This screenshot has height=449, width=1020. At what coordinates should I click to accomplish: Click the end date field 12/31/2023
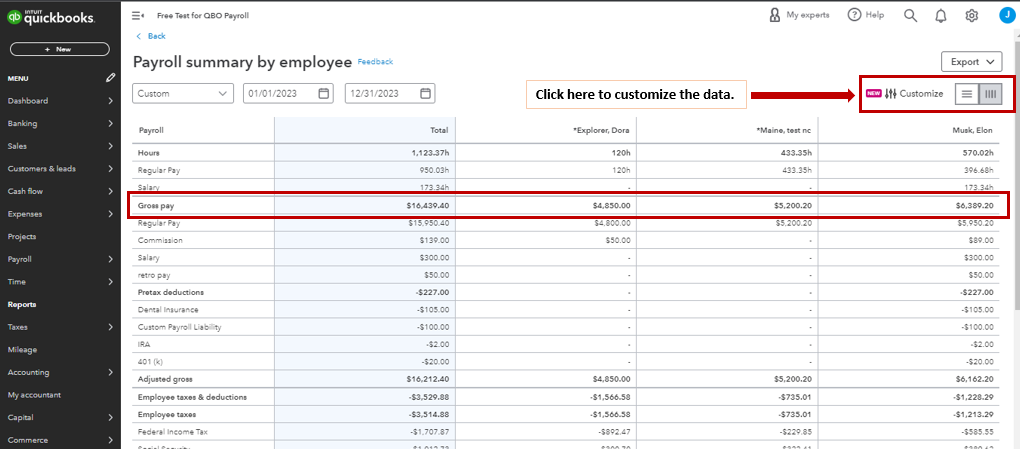[x=390, y=93]
